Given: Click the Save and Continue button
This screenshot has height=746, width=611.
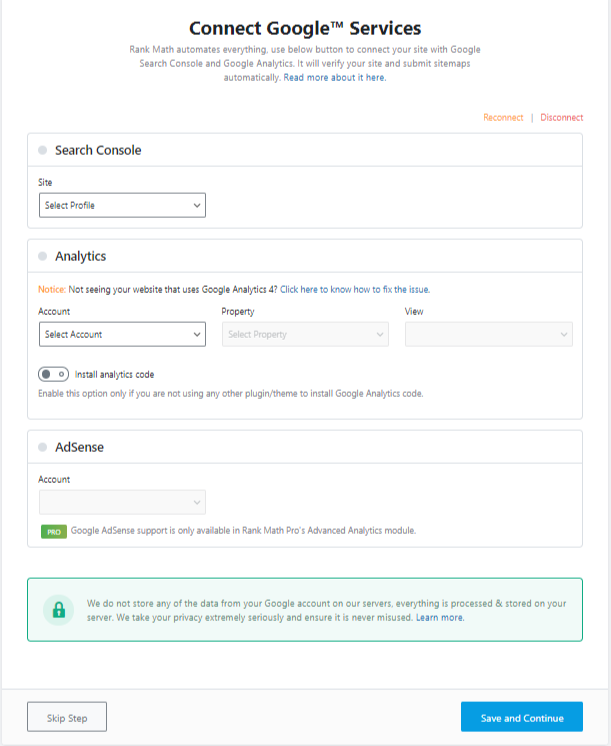Looking at the screenshot, I should [x=522, y=717].
